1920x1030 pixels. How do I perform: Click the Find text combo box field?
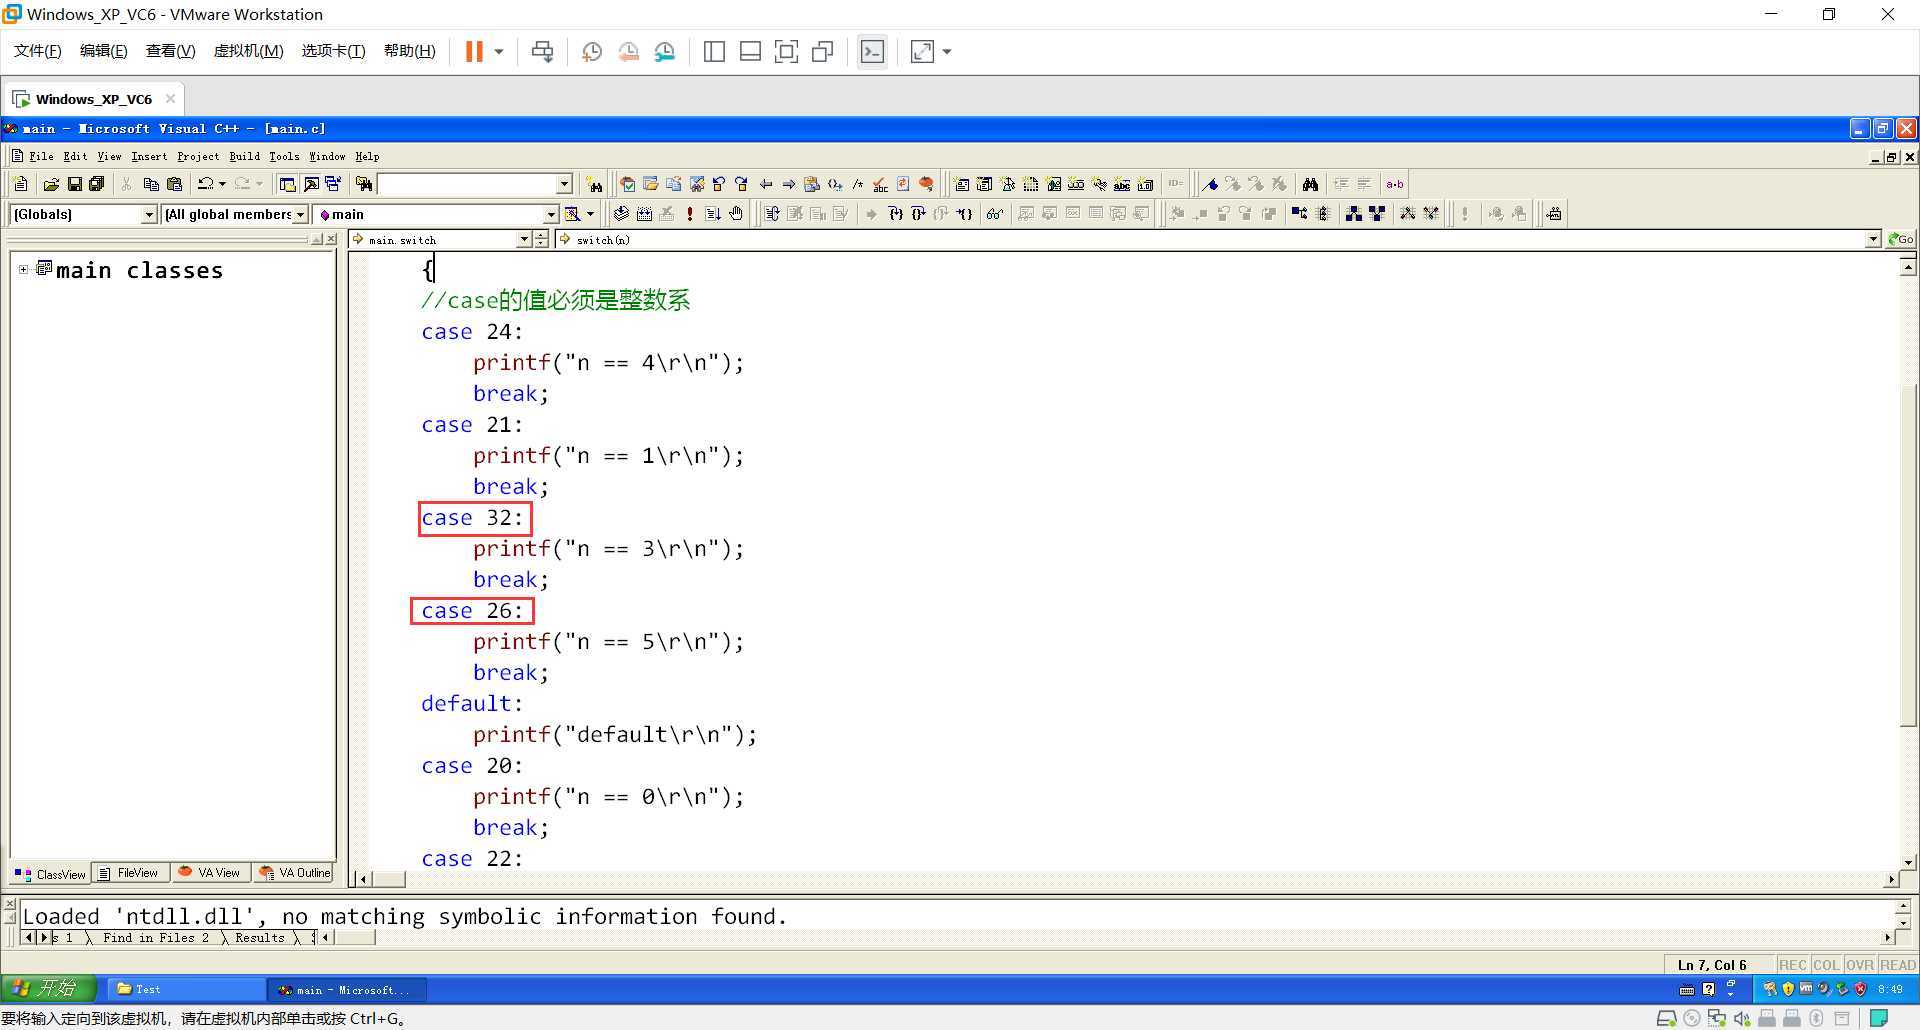(x=467, y=184)
